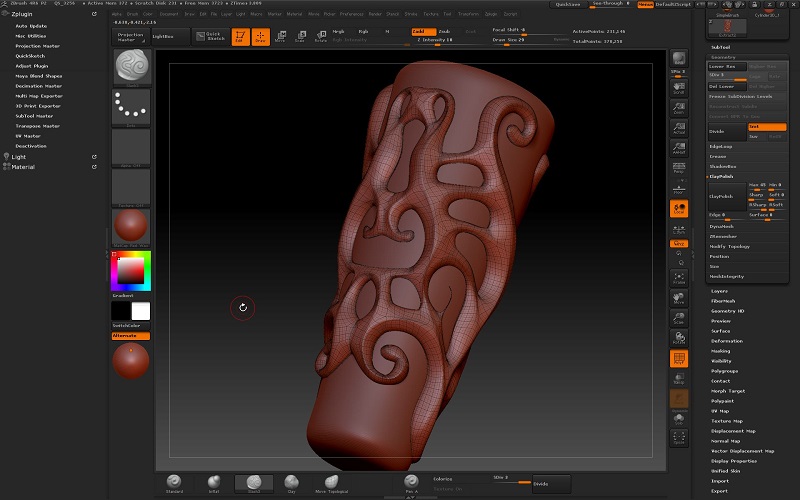Screen dimensions: 800x500
Task: Click the large Divide button in the Geometry panel
Action: (727, 132)
